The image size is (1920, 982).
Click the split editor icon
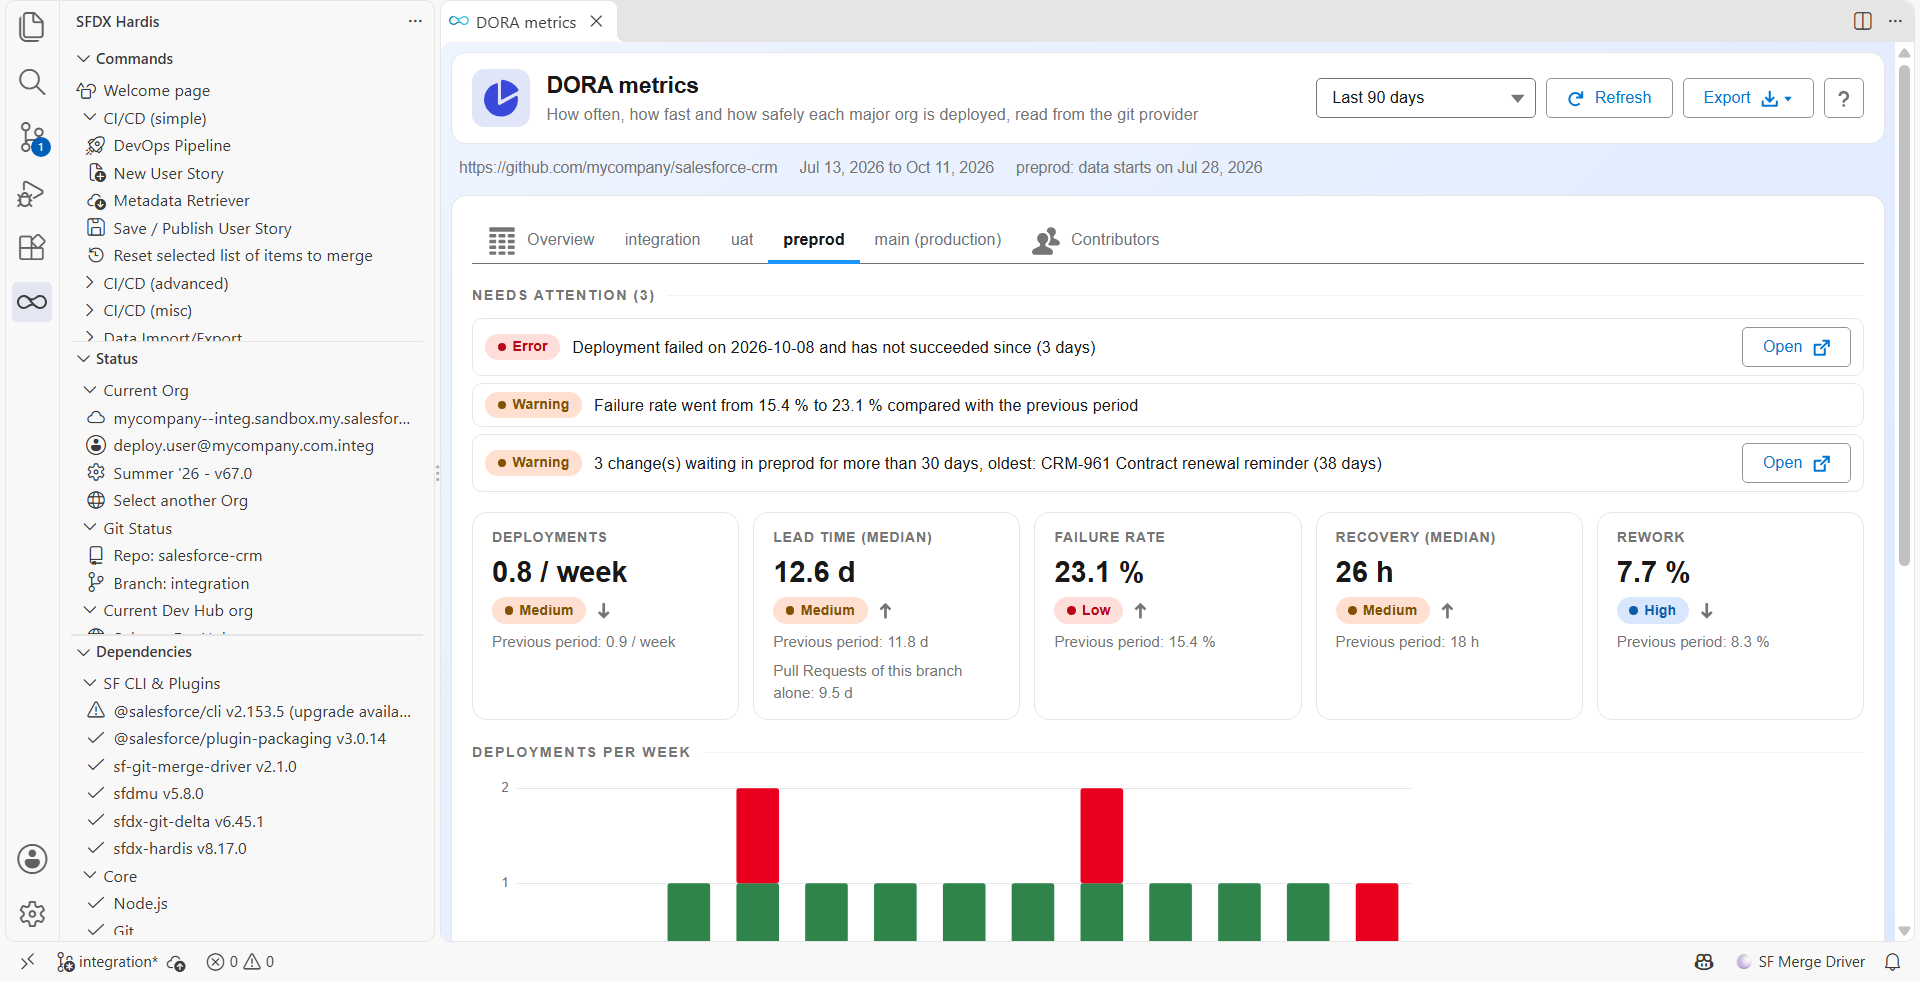(1862, 21)
